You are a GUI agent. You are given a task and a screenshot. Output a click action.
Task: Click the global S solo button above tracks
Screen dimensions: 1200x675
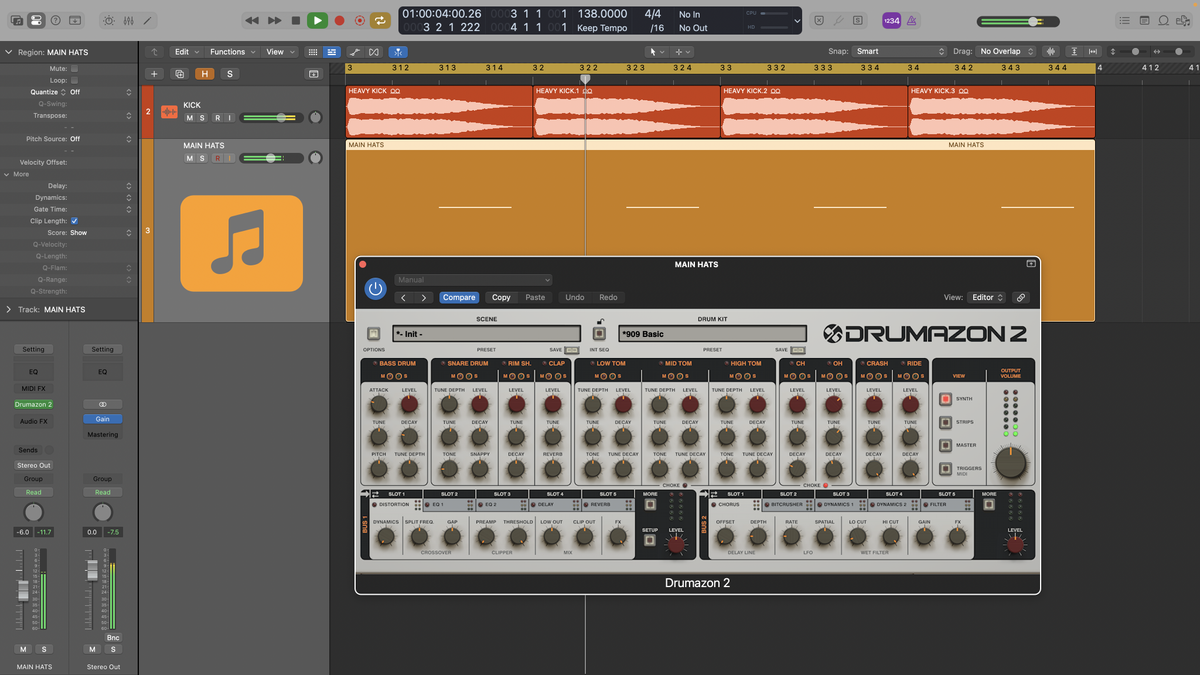(229, 73)
